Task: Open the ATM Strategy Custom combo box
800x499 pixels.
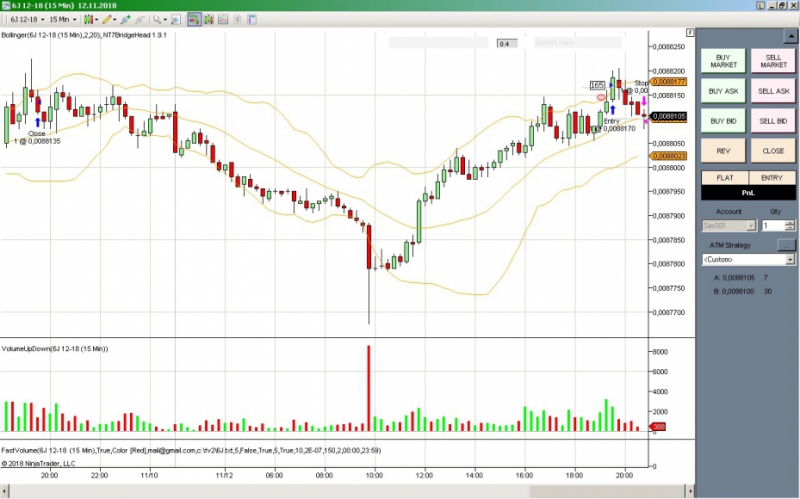Action: pyautogui.click(x=748, y=259)
